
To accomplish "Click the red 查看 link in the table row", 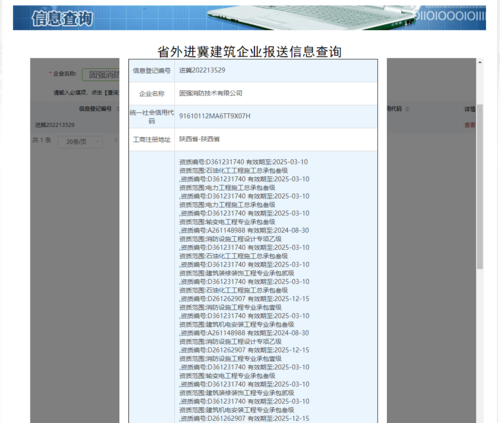I will pyautogui.click(x=470, y=125).
